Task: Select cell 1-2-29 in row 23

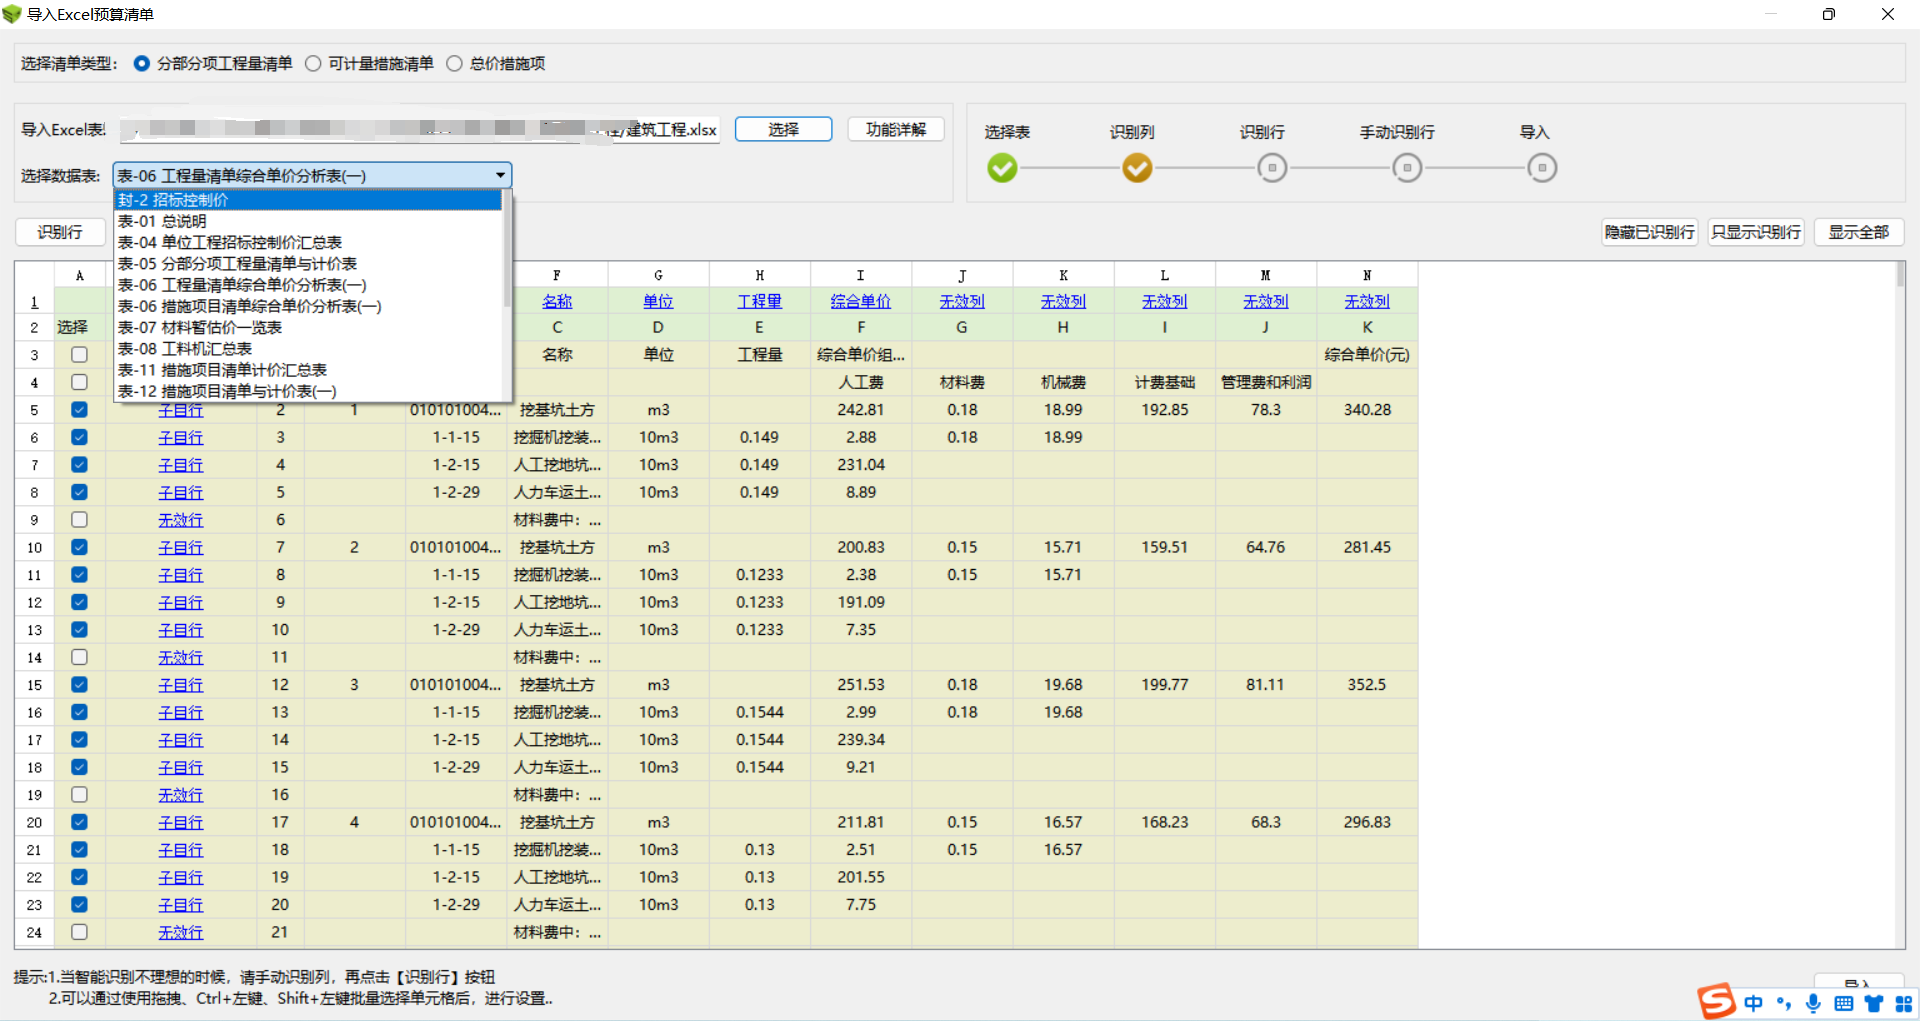Action: tap(456, 904)
